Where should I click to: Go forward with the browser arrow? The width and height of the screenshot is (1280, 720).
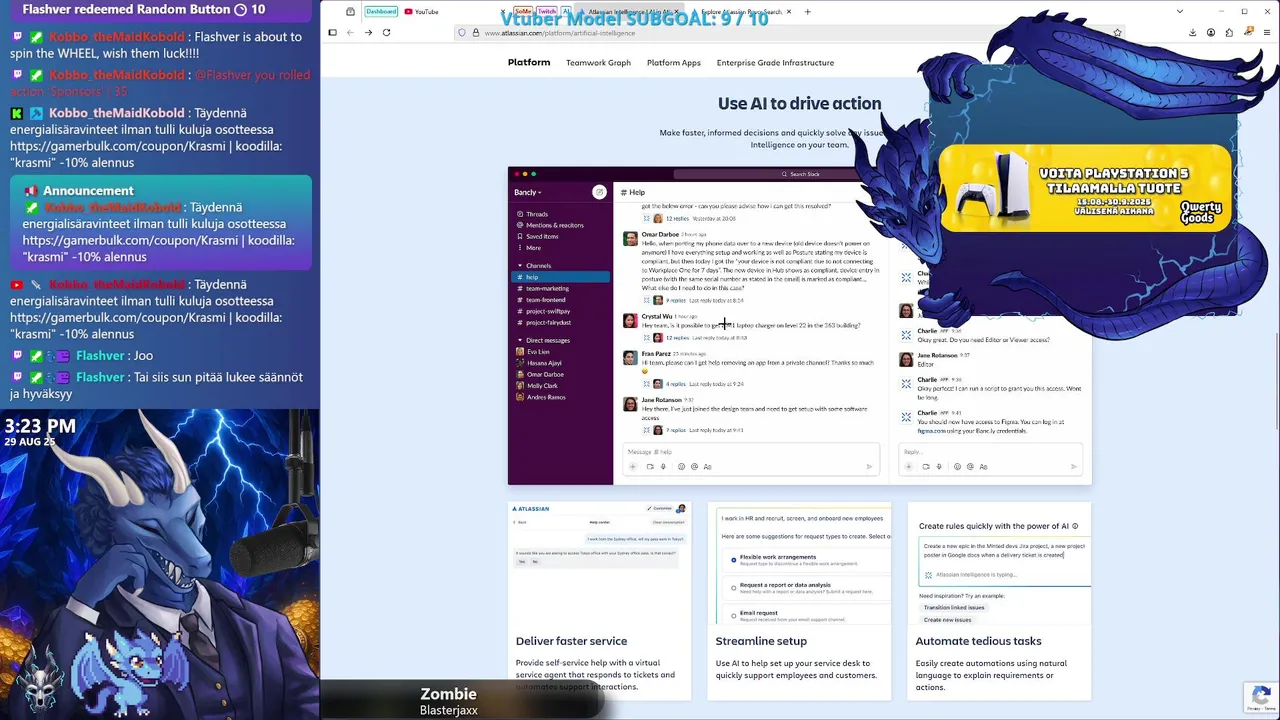368,32
